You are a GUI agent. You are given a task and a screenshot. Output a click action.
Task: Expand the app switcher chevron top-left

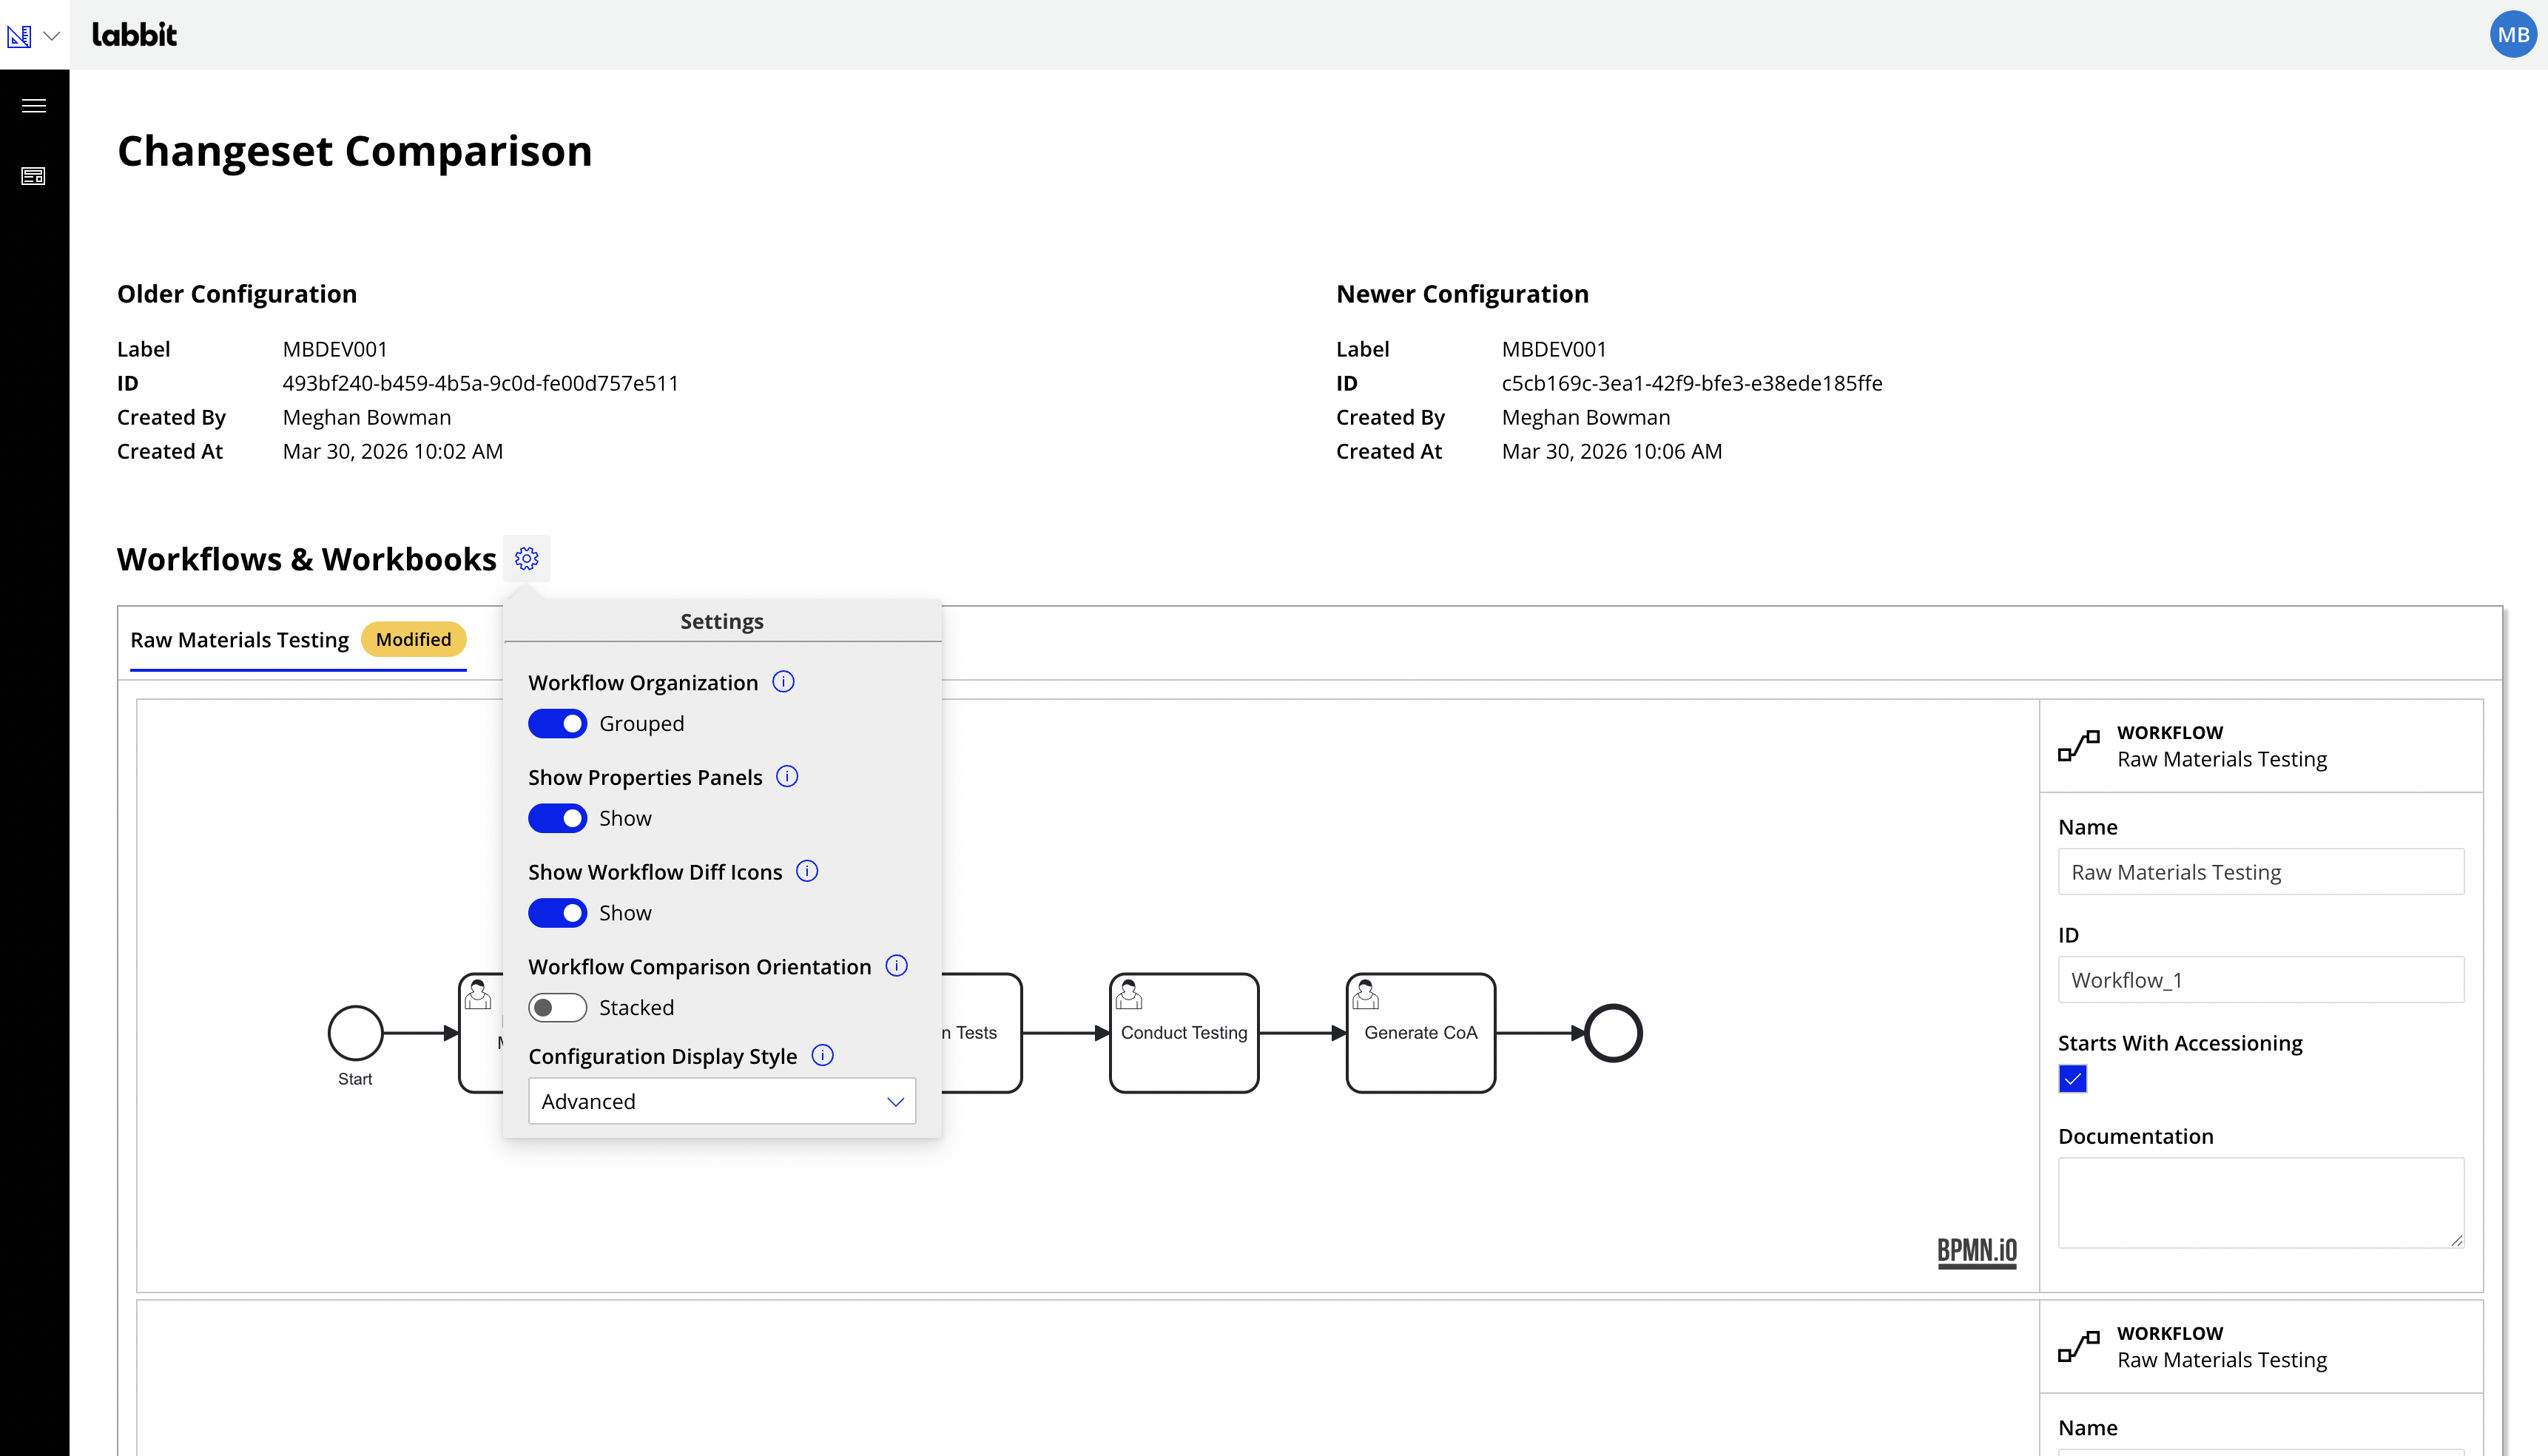point(52,36)
